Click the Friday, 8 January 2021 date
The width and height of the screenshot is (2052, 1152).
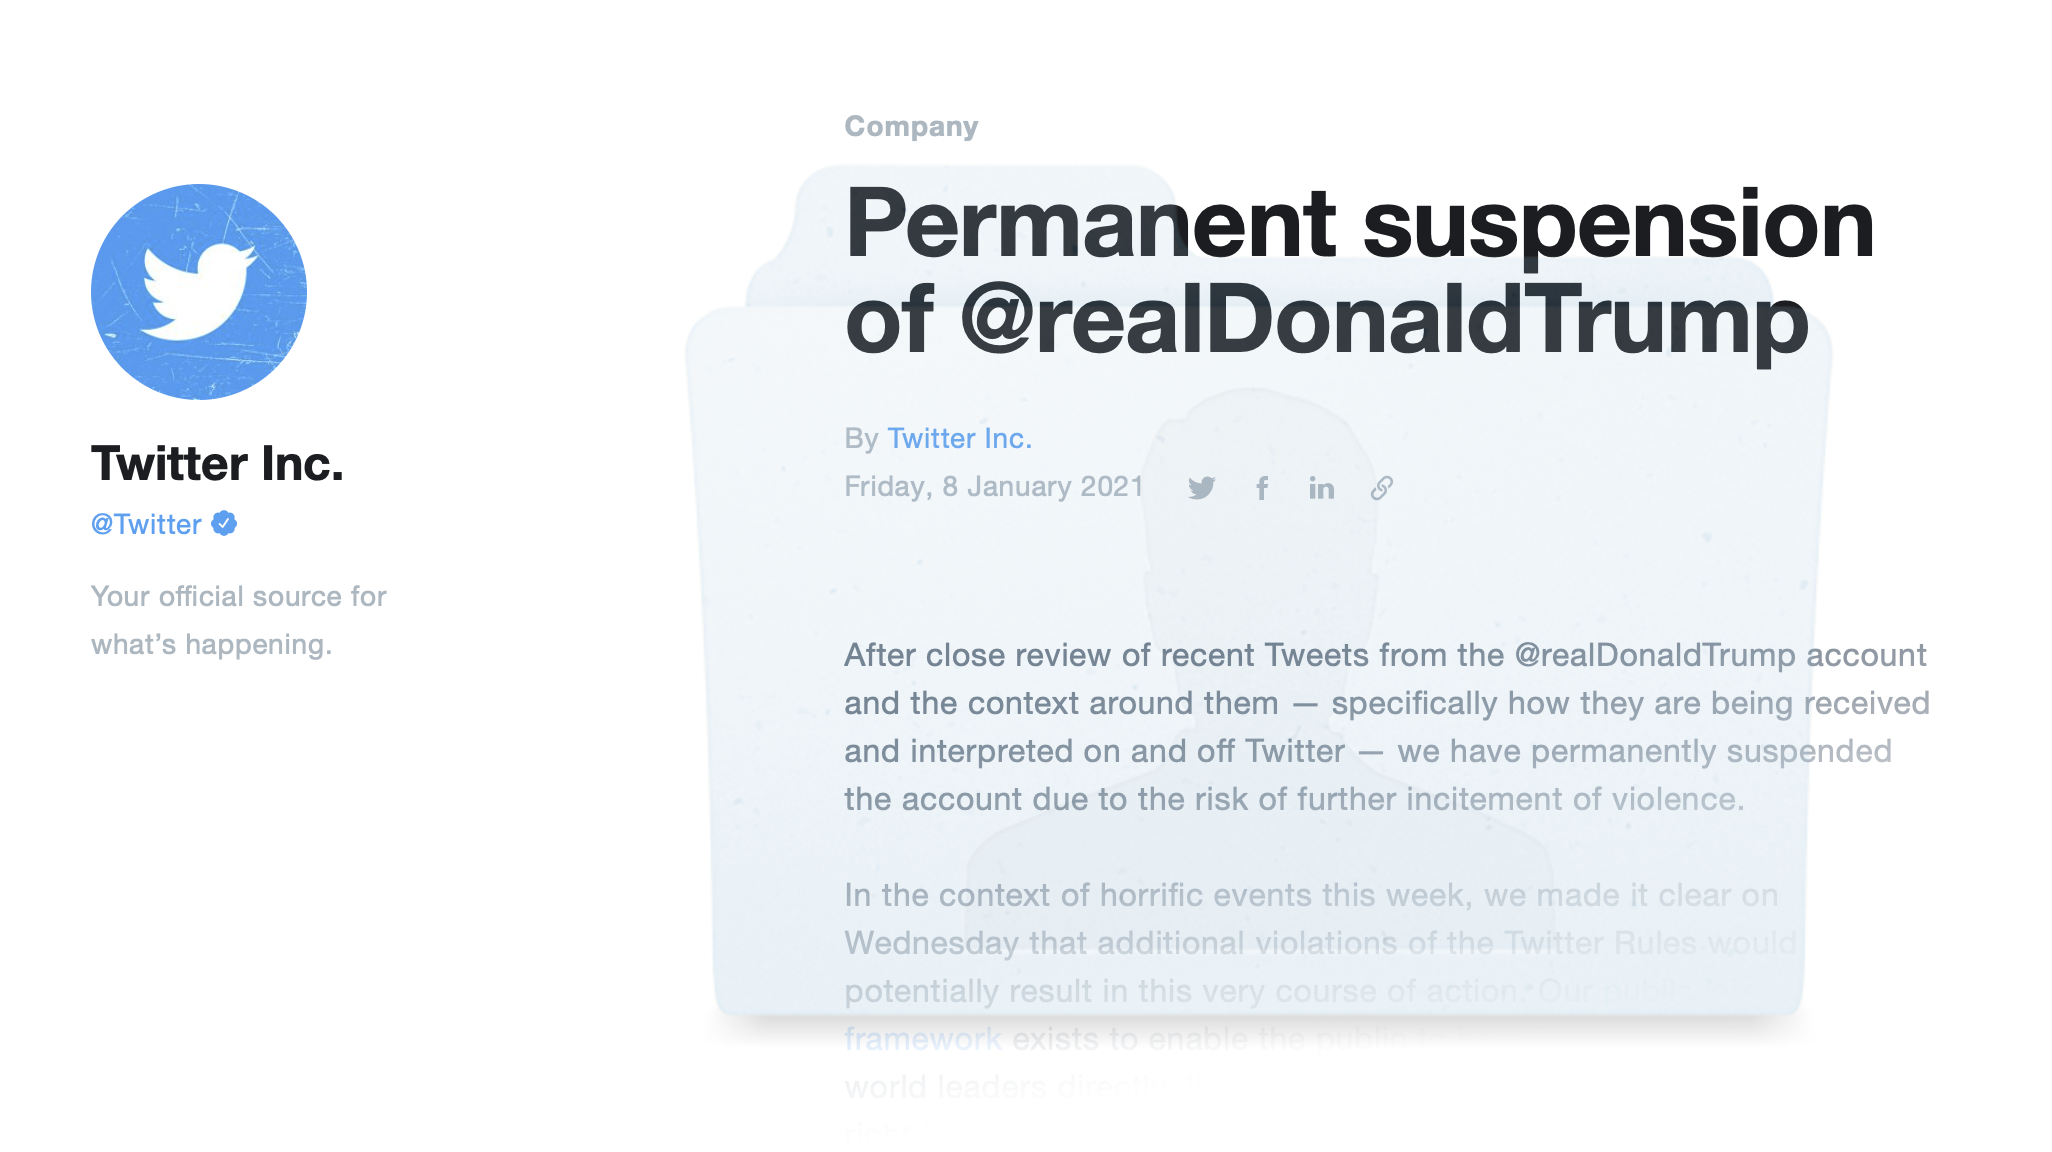point(994,486)
